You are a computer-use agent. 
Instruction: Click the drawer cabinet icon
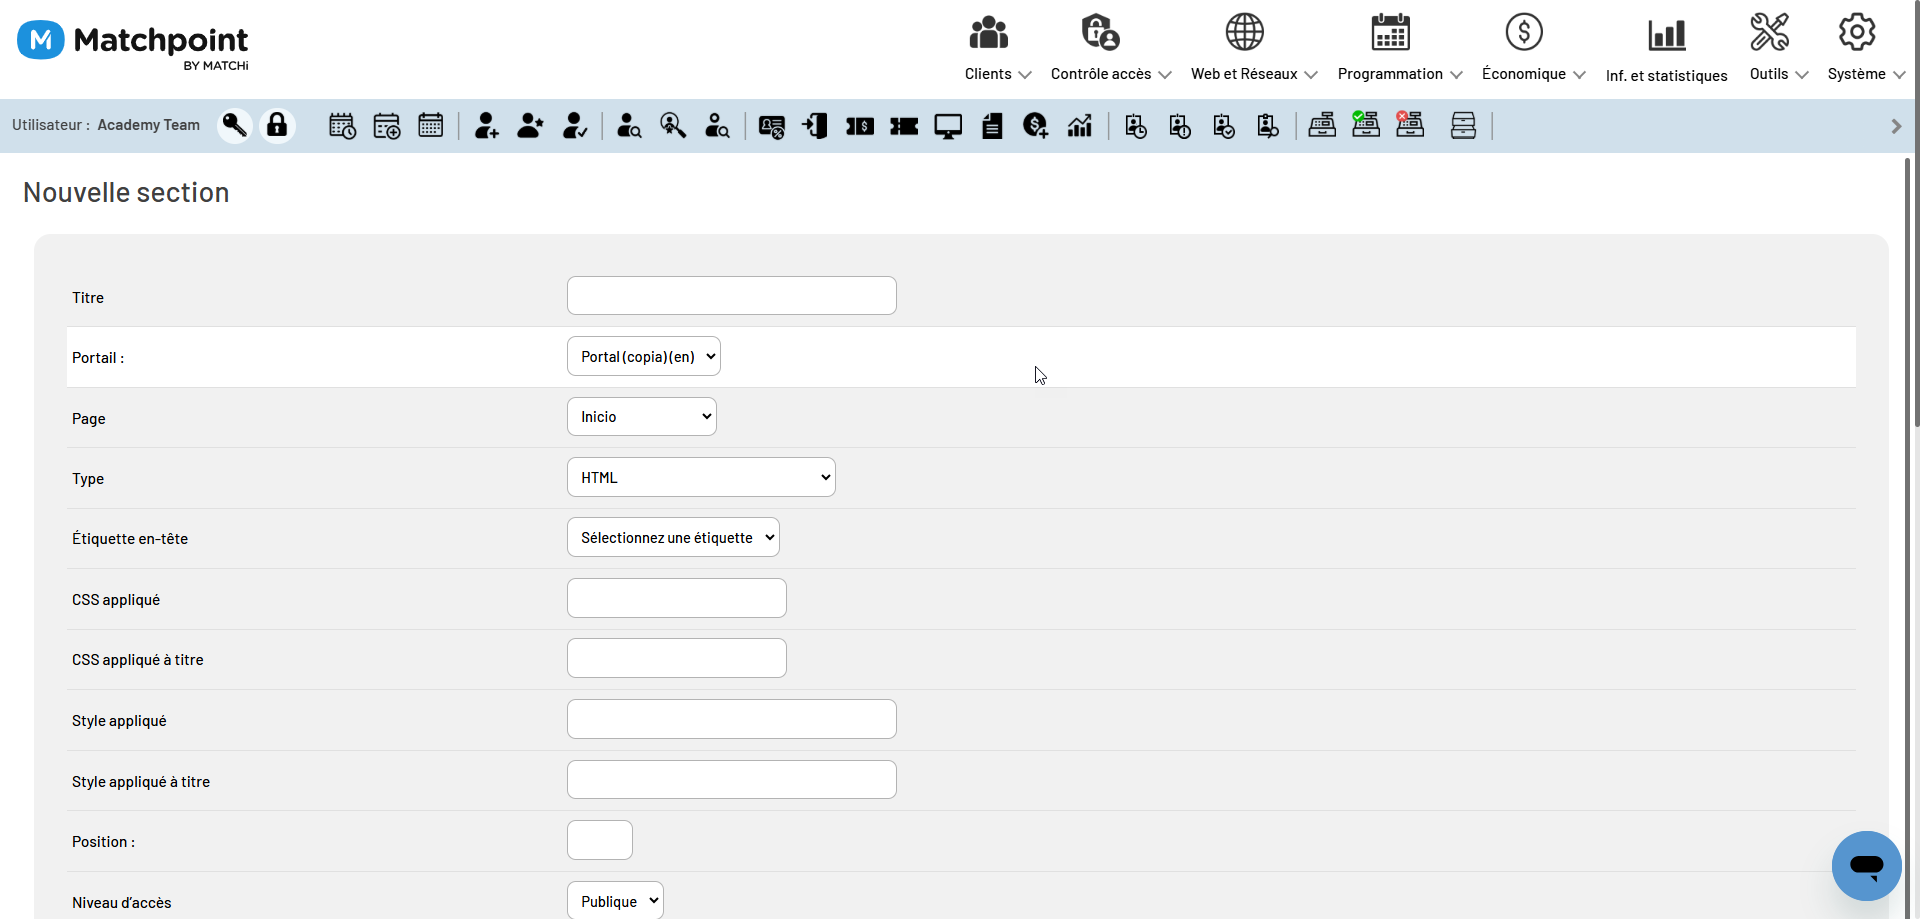point(1463,126)
